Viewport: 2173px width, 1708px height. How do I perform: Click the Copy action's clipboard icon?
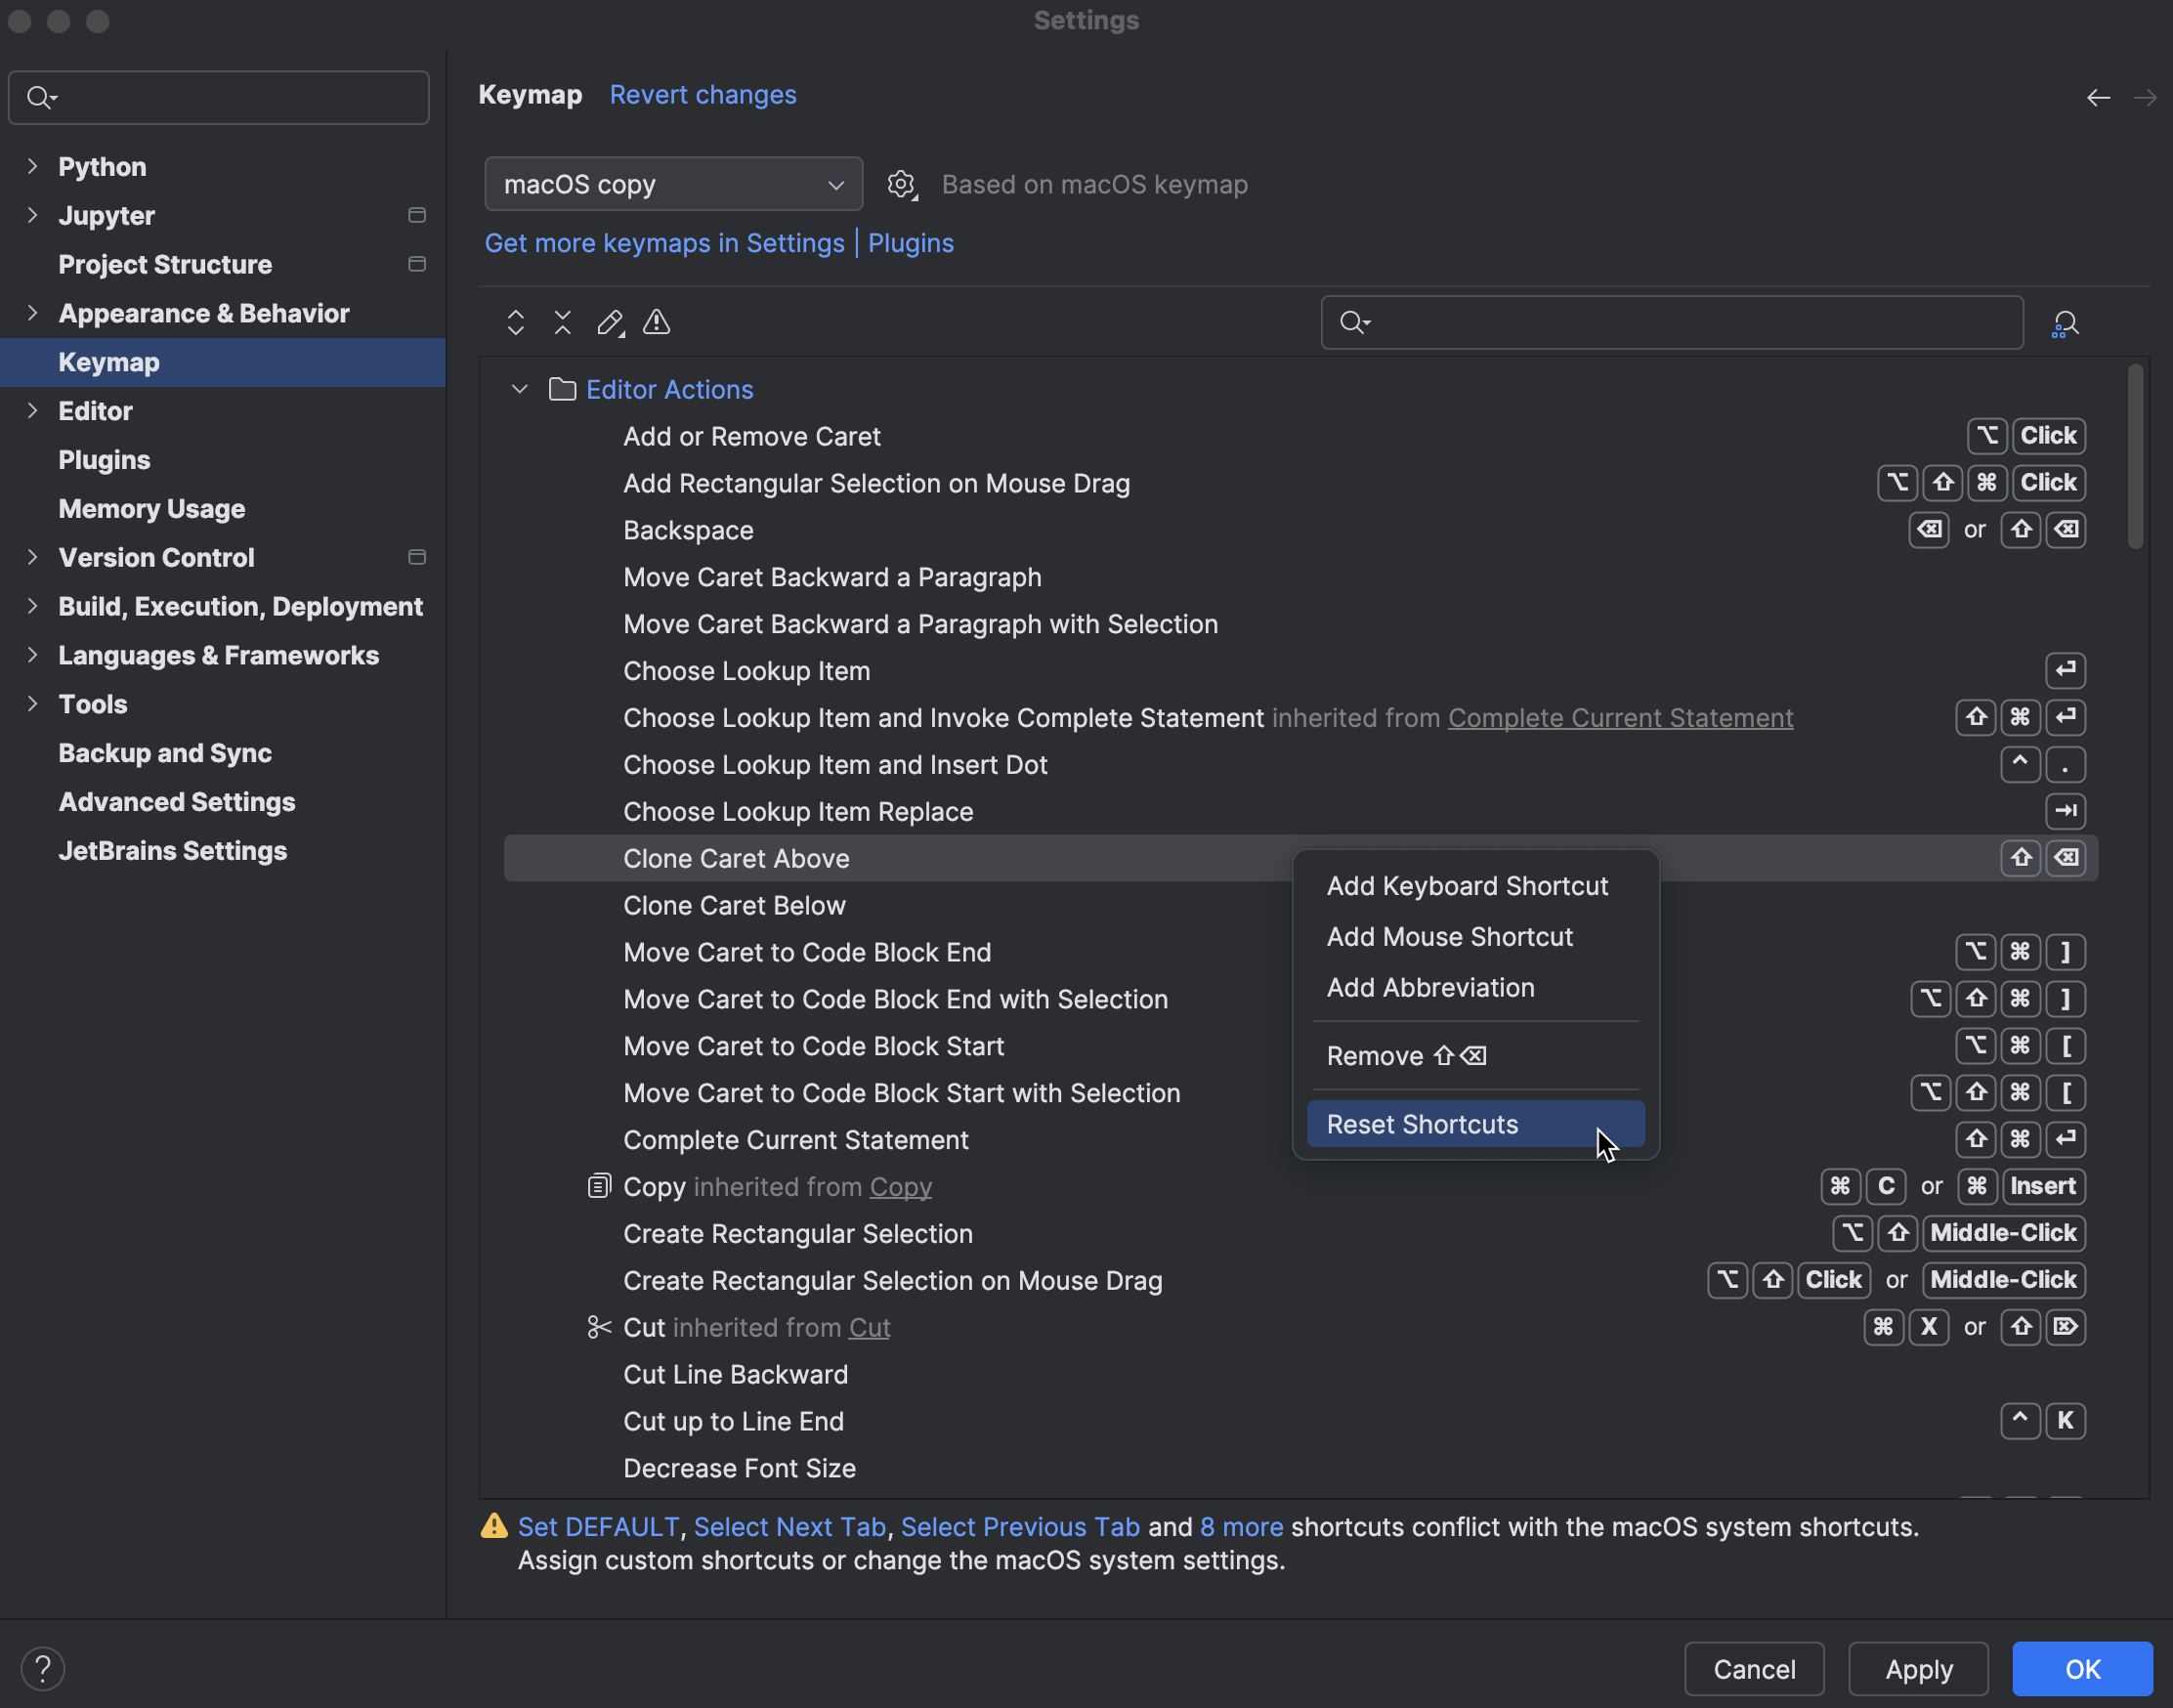pyautogui.click(x=598, y=1186)
